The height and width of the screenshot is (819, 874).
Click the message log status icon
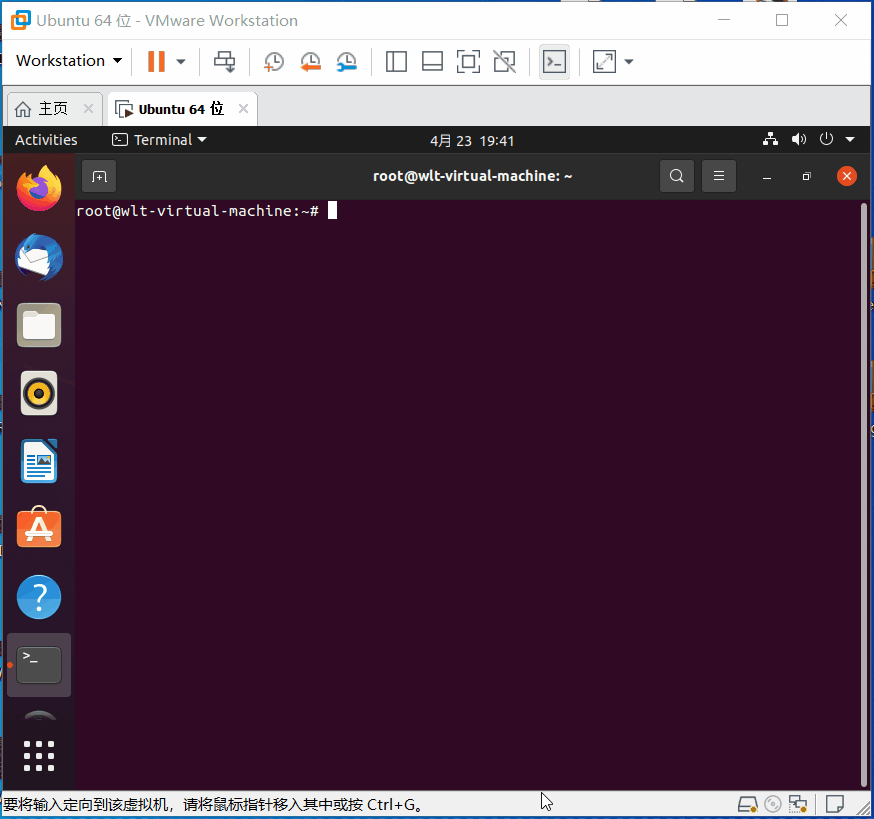tap(834, 805)
